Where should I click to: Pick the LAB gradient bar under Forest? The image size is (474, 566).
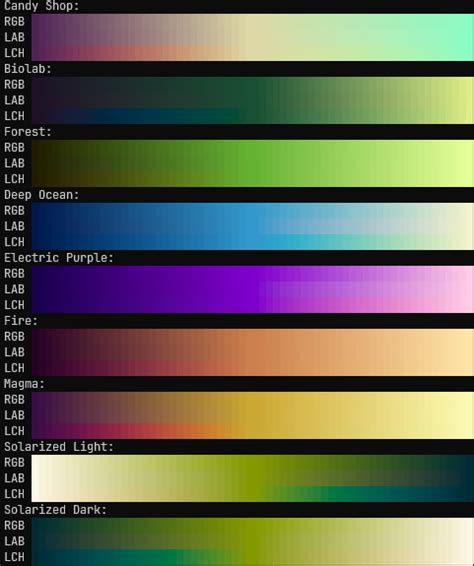click(253, 163)
